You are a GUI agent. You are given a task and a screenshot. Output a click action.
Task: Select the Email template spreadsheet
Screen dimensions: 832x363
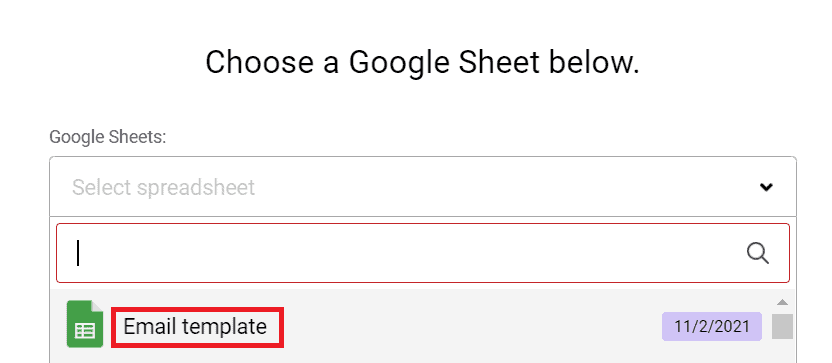pyautogui.click(x=411, y=326)
